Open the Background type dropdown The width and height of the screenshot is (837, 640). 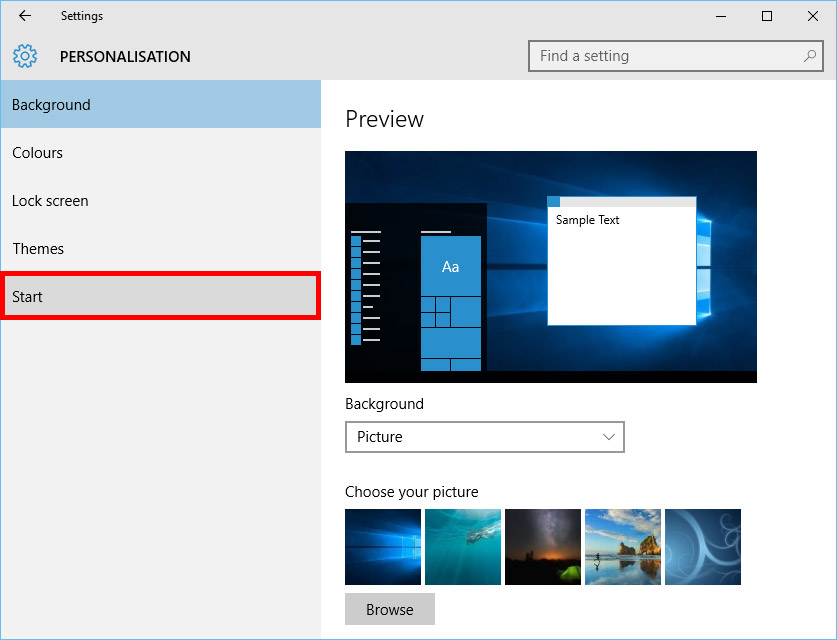(484, 437)
